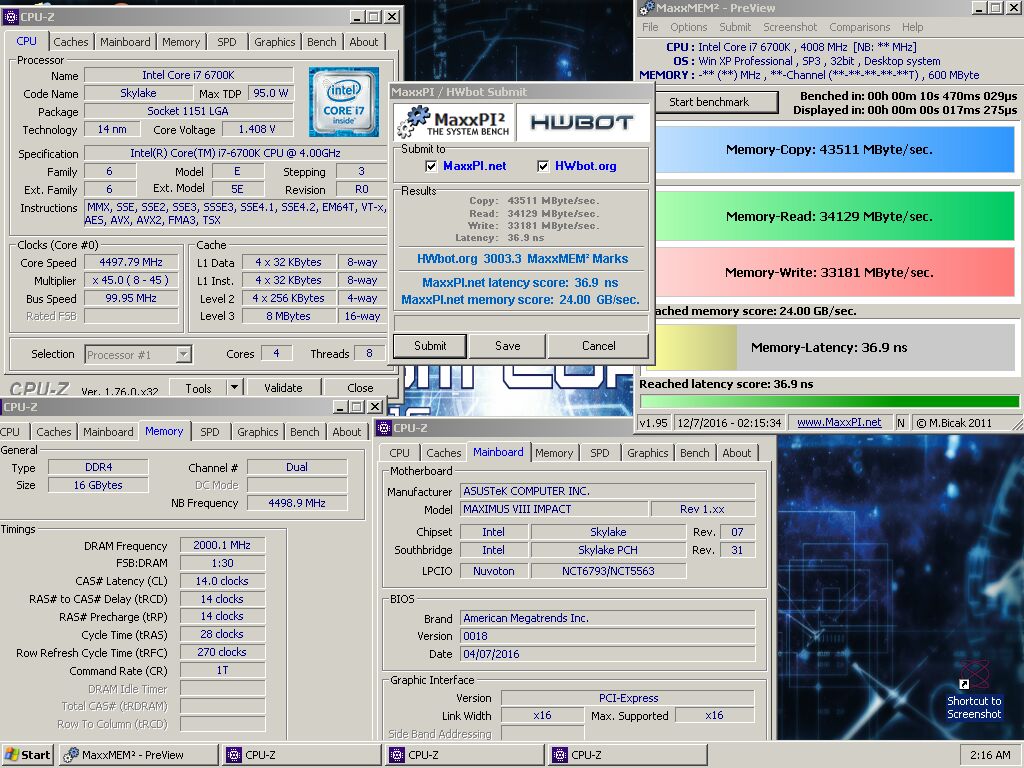The image size is (1024, 768).
Task: Click the MaxxMEM² title bar gear icon
Action: 647,8
